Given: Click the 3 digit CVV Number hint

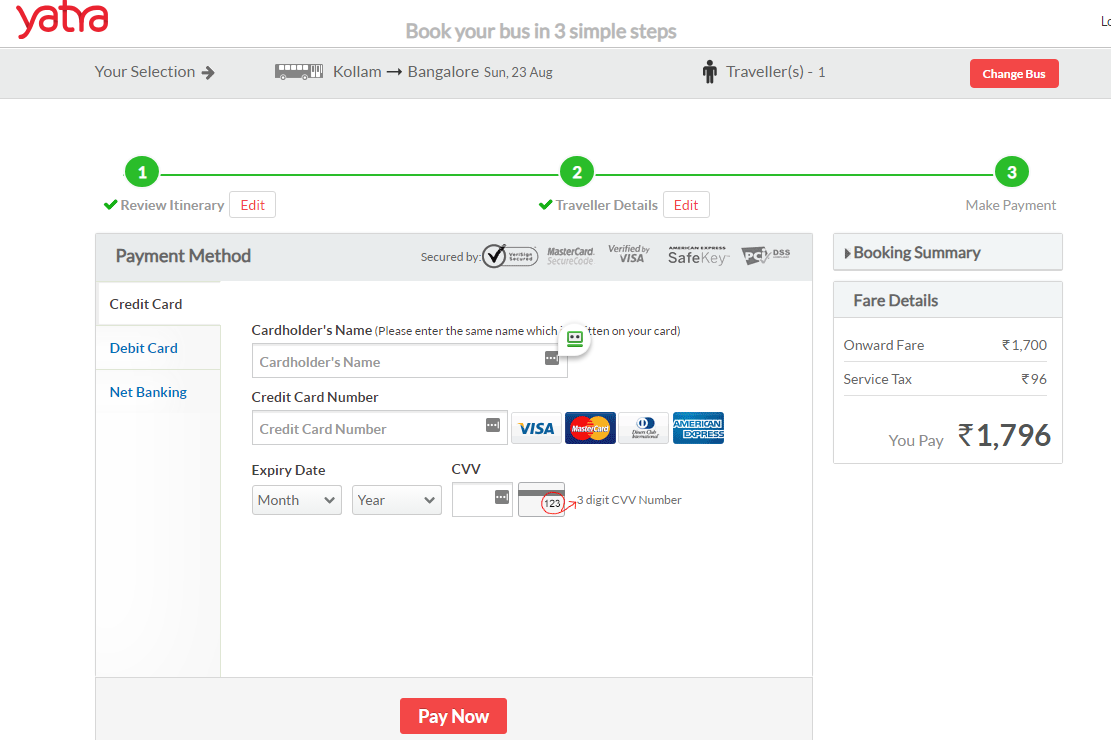Looking at the screenshot, I should pos(629,500).
